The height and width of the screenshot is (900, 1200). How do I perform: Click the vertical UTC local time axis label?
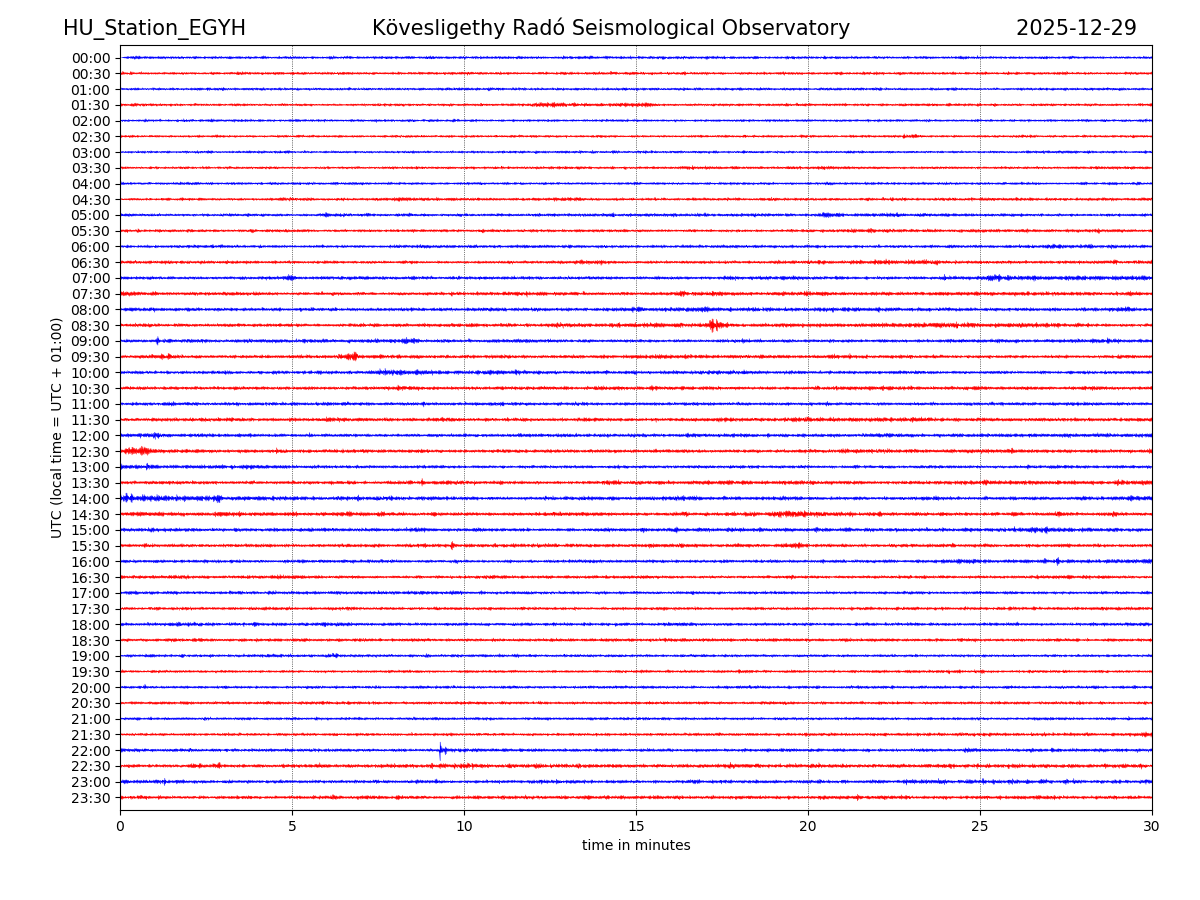coord(57,427)
